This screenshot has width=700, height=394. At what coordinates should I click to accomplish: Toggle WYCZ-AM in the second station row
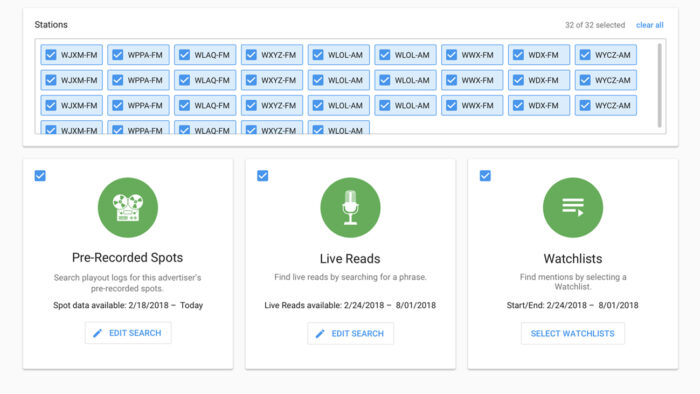click(x=606, y=80)
